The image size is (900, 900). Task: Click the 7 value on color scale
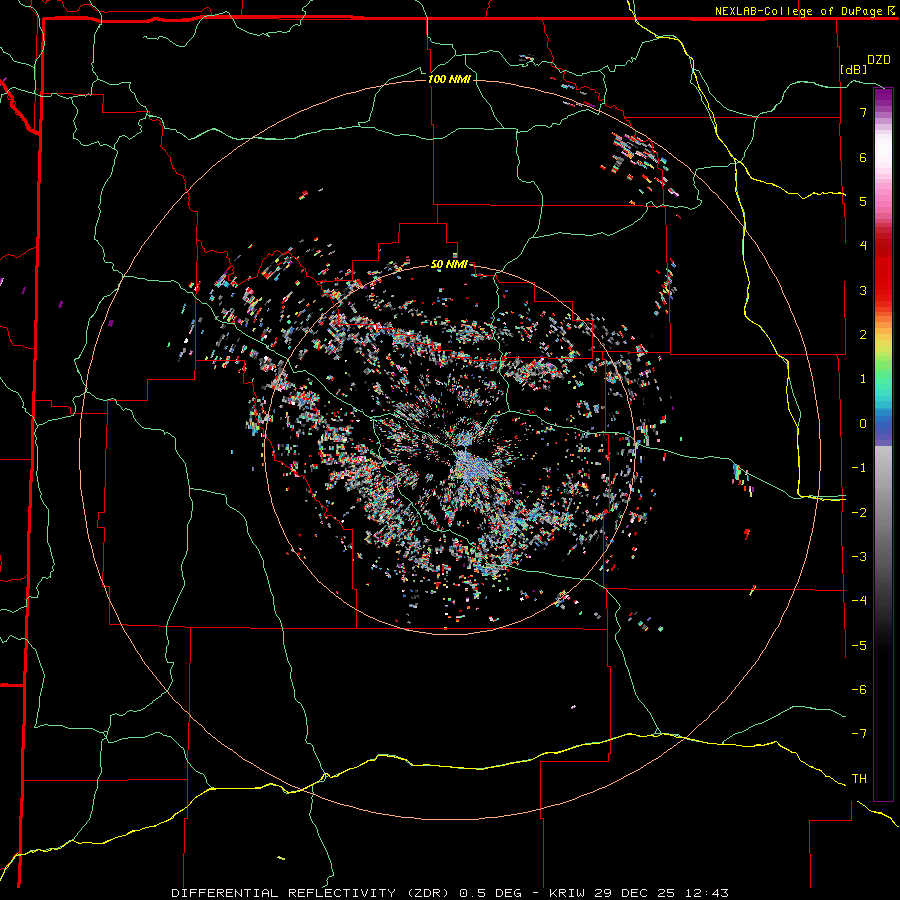point(863,112)
